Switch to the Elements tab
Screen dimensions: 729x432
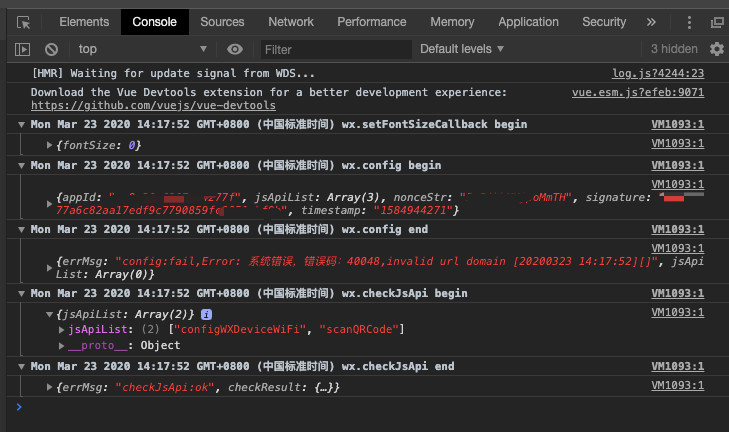coord(84,22)
